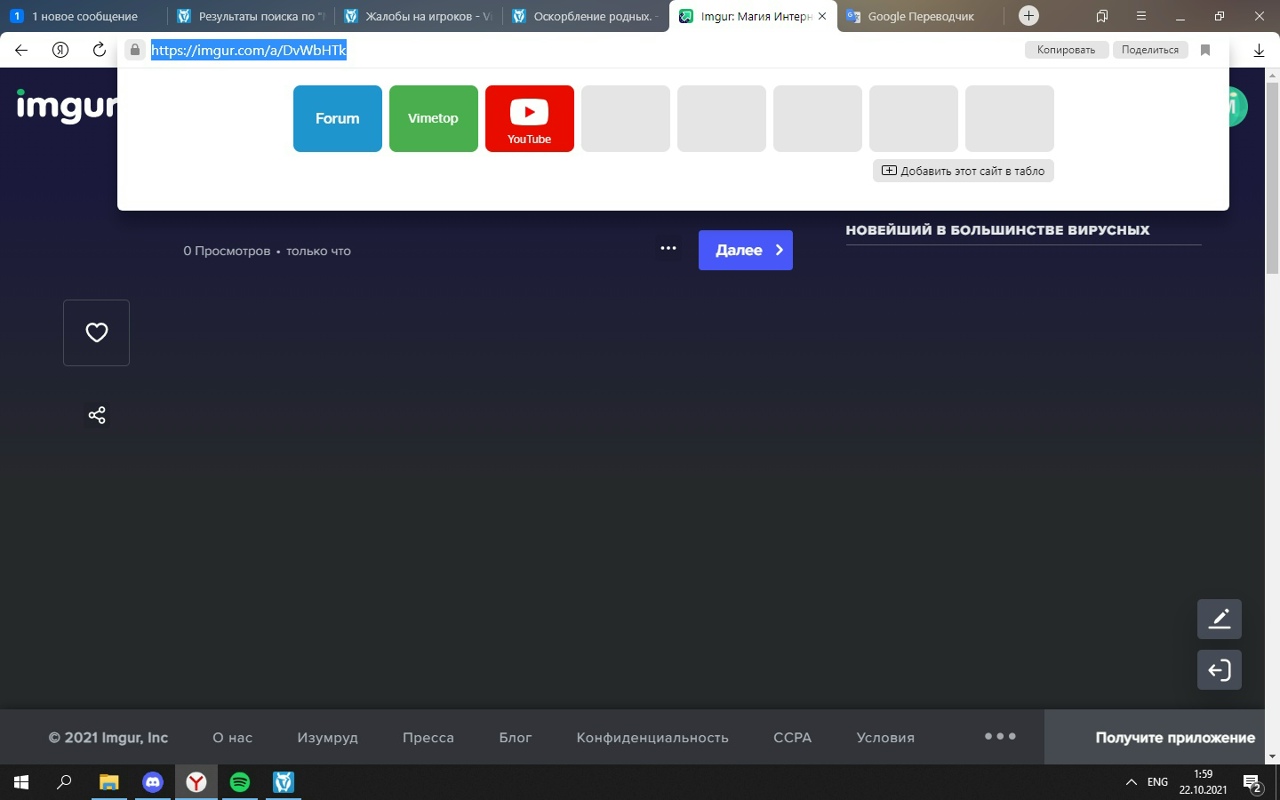This screenshot has height=800, width=1280.
Task: Open Discord from the taskbar
Action: click(x=152, y=782)
